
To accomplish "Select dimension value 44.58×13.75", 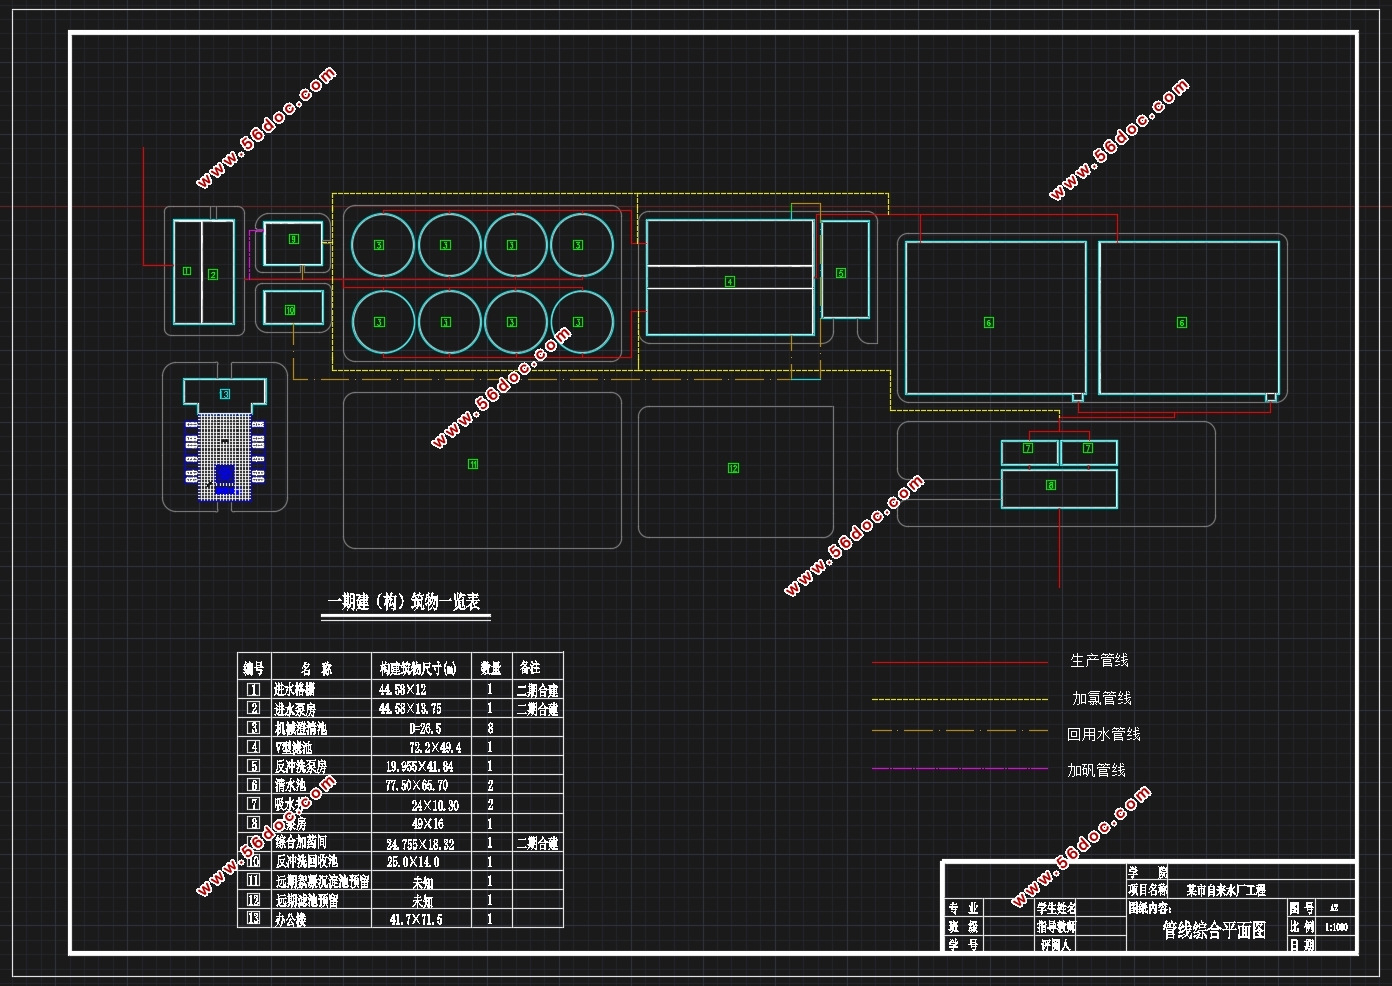I will click(x=410, y=709).
